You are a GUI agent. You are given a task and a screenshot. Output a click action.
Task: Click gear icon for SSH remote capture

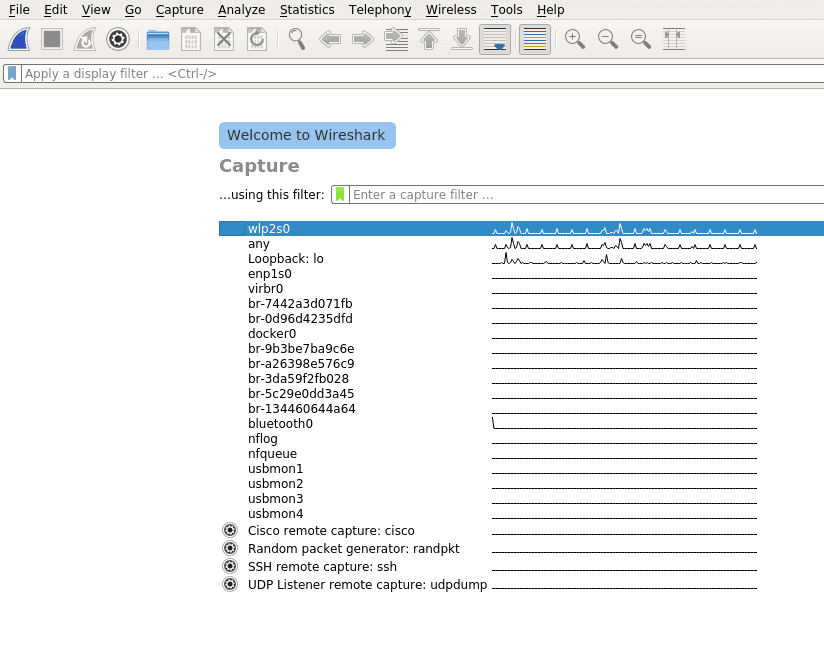coord(230,566)
